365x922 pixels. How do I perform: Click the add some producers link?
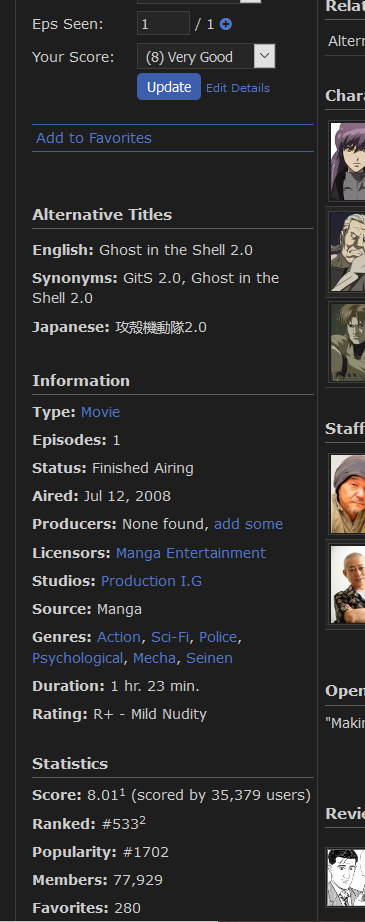(248, 524)
